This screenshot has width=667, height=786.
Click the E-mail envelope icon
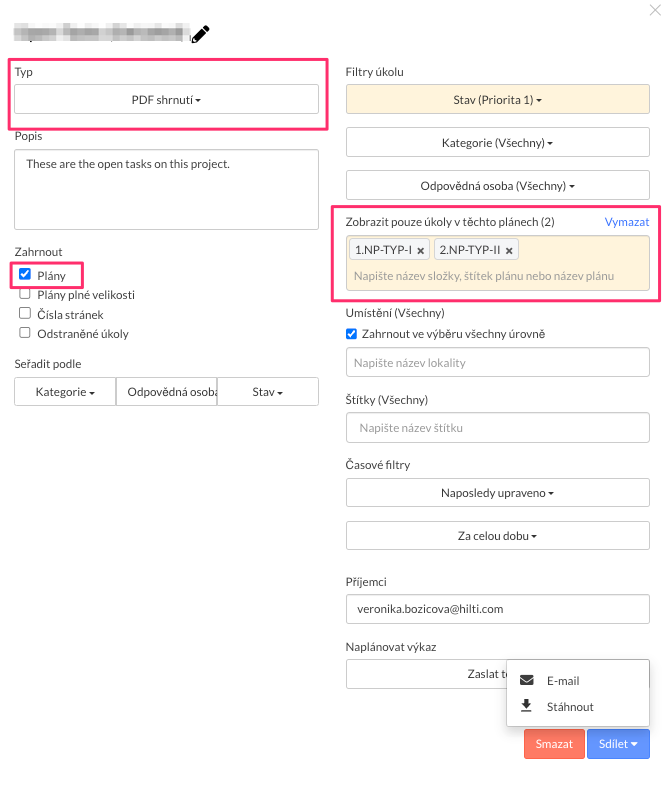pyautogui.click(x=527, y=681)
